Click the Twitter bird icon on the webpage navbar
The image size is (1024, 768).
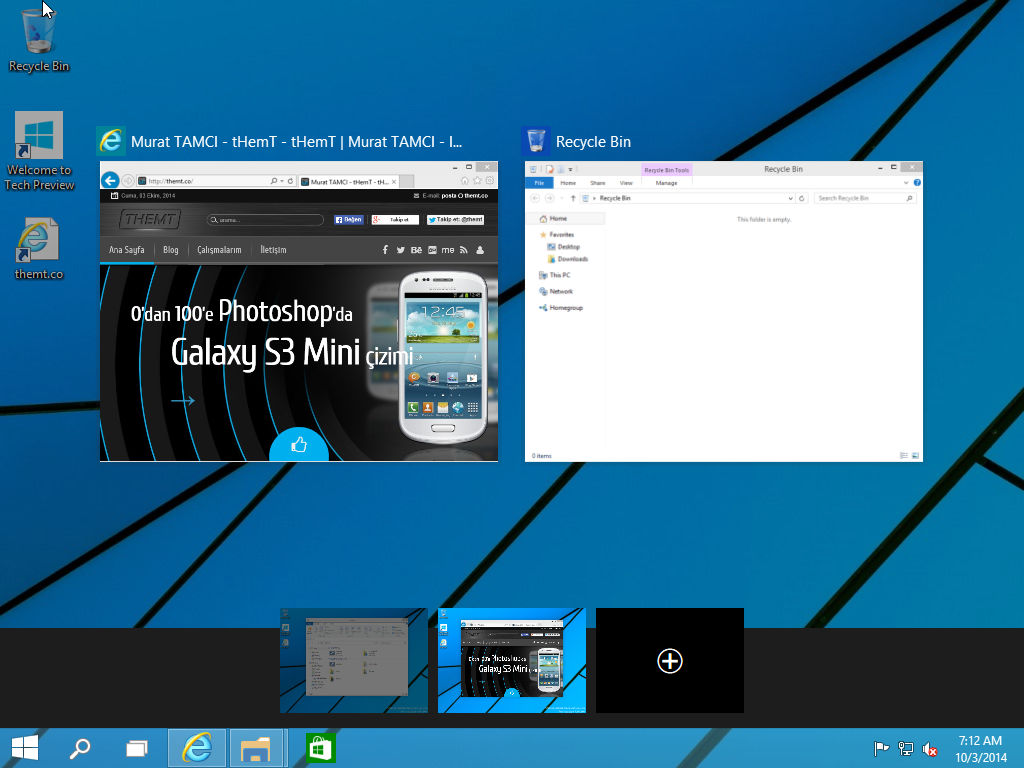(x=400, y=250)
